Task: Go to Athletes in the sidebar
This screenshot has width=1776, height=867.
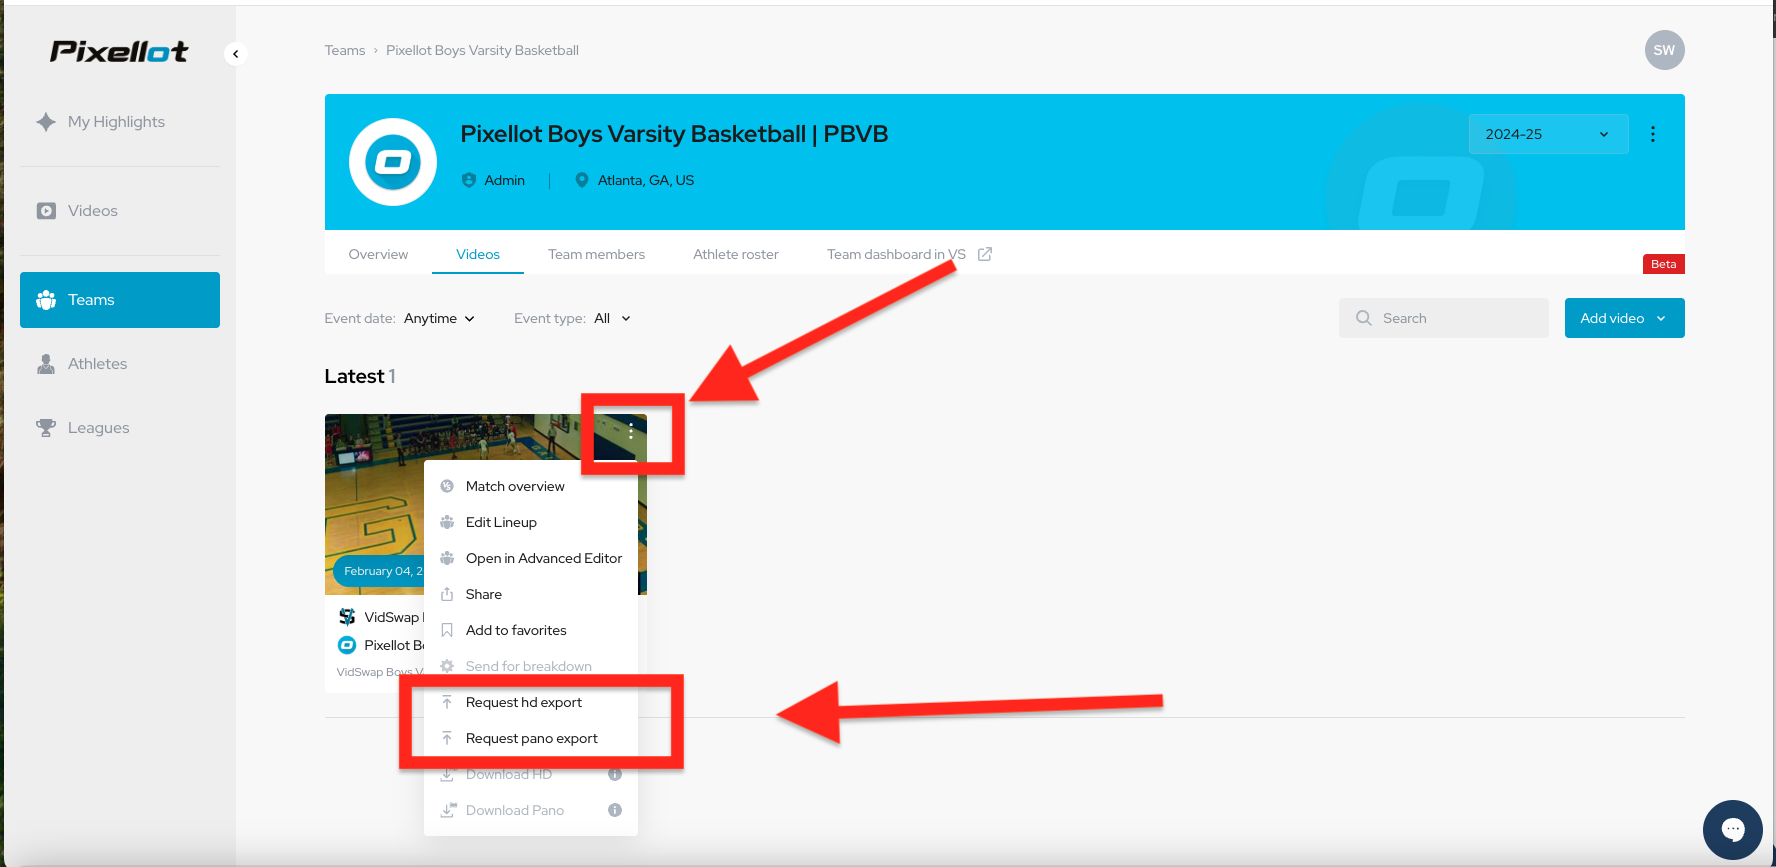Action: click(x=120, y=364)
